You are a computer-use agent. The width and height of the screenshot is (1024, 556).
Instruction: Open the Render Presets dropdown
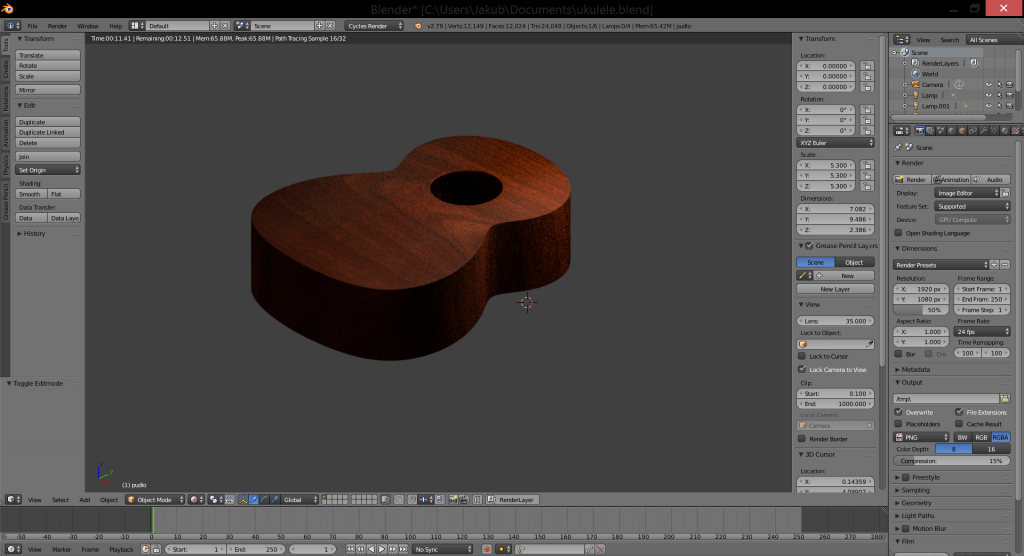940,265
